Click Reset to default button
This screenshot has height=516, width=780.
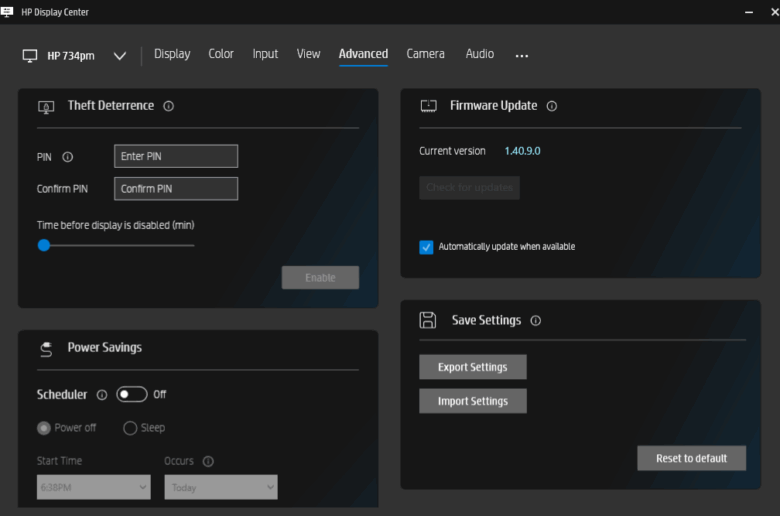tap(691, 458)
